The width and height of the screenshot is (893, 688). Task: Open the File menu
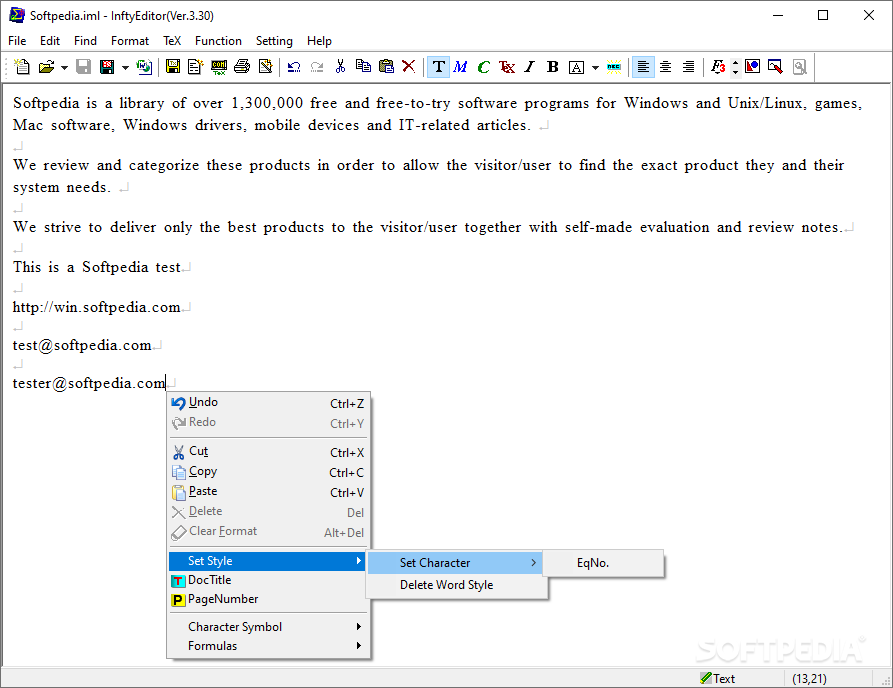[x=17, y=41]
